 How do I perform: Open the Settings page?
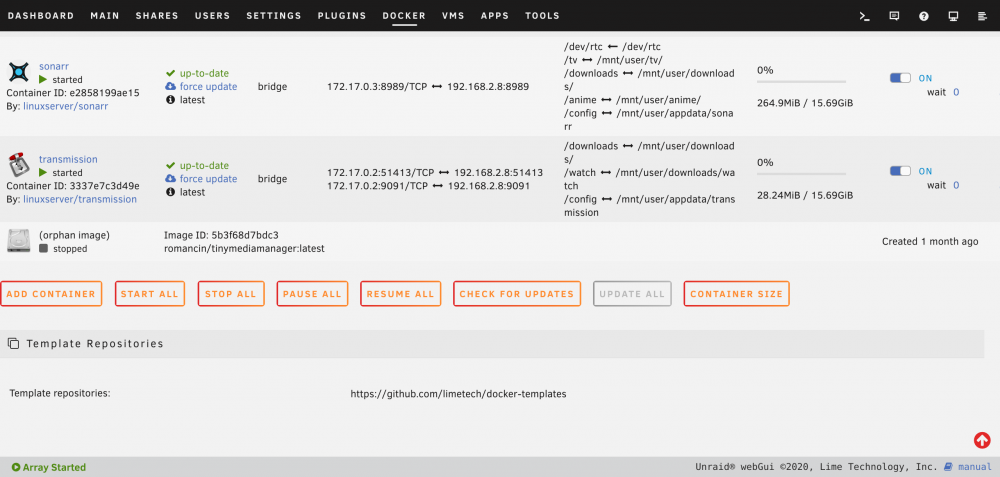(274, 16)
